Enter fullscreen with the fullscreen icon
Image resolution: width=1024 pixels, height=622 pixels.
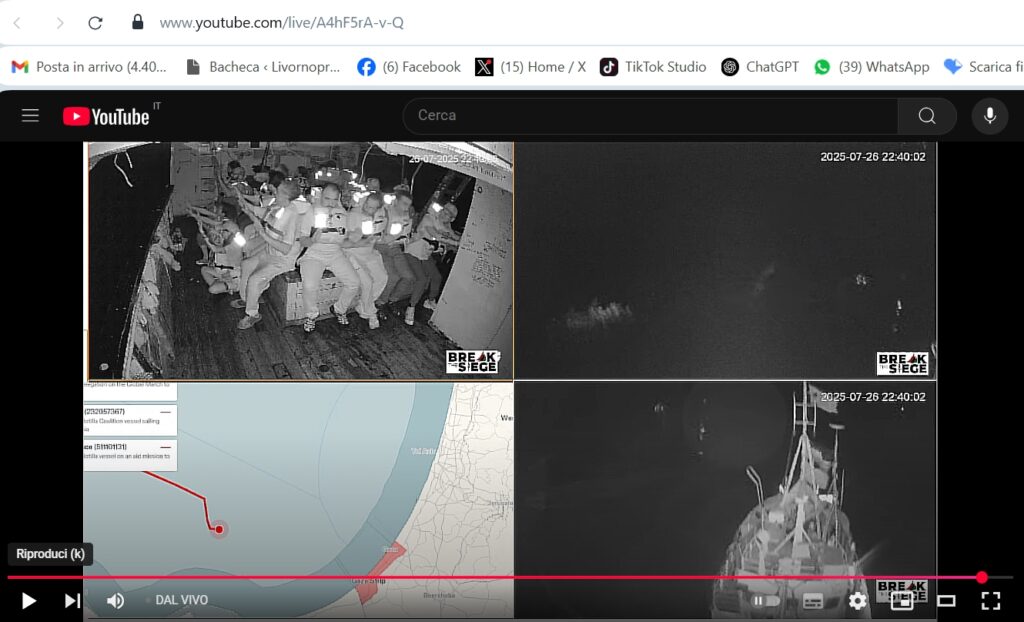tap(991, 601)
